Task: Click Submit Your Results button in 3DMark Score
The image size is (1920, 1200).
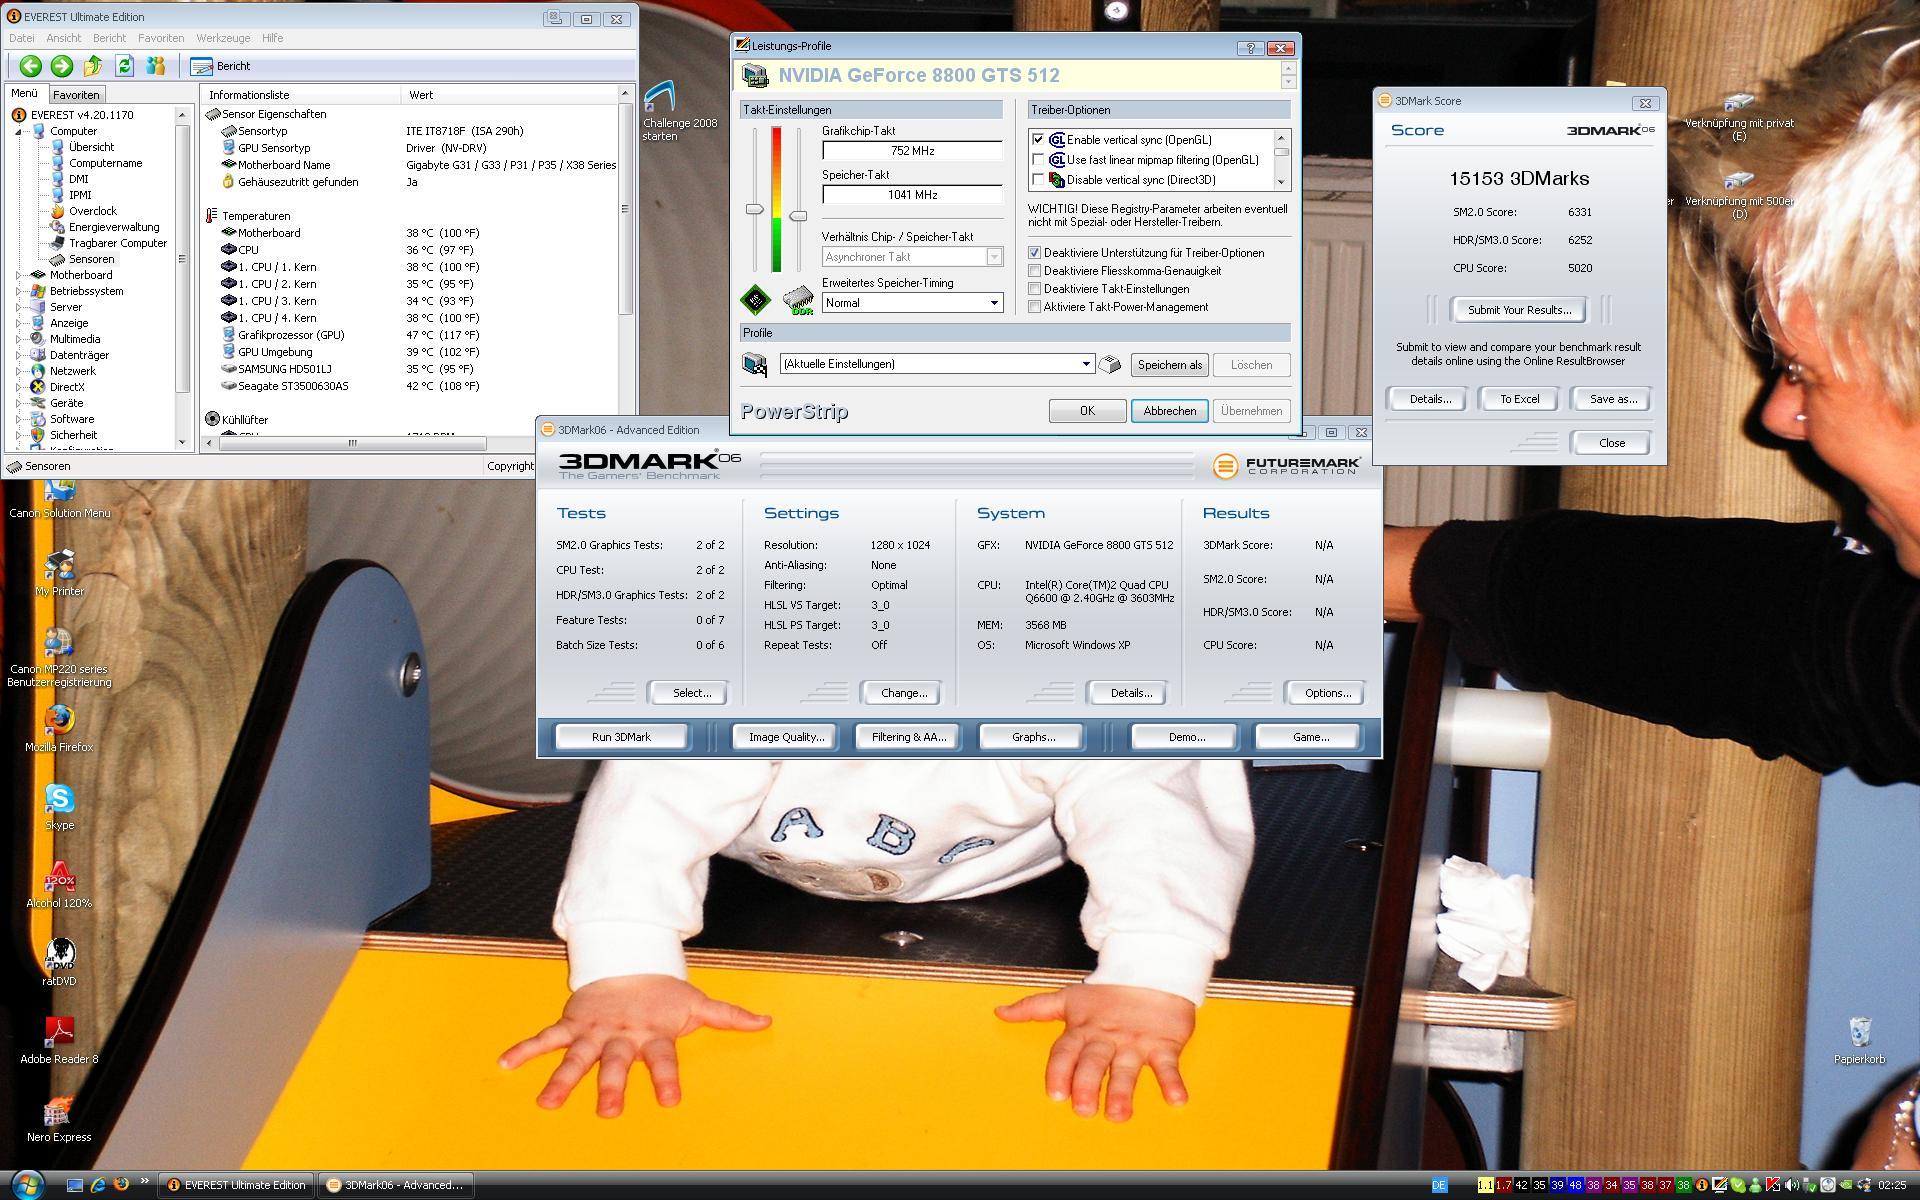Action: click(x=1519, y=310)
